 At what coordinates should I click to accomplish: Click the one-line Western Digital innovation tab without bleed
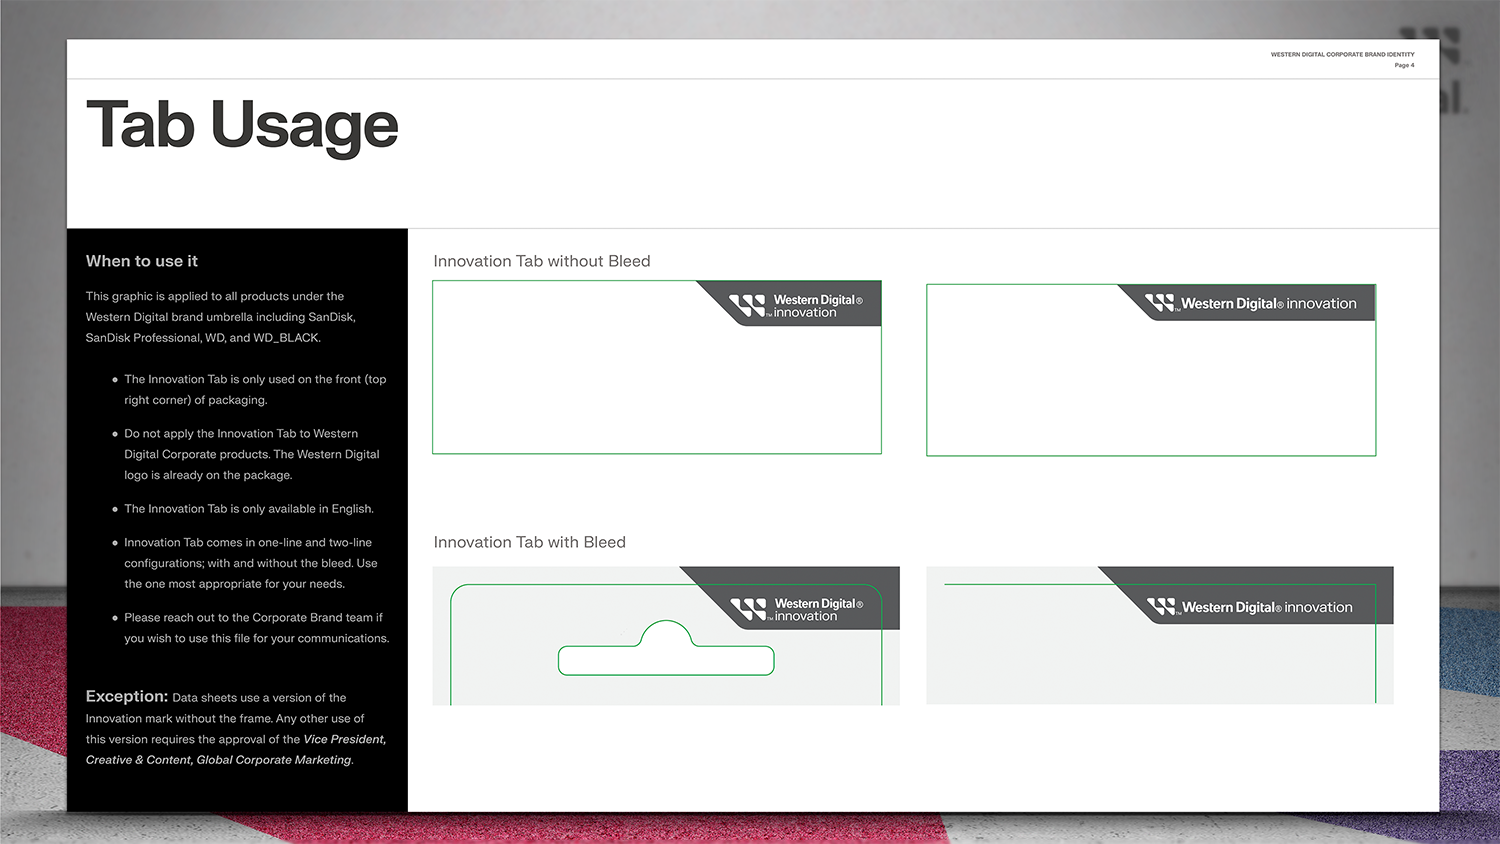point(1247,303)
